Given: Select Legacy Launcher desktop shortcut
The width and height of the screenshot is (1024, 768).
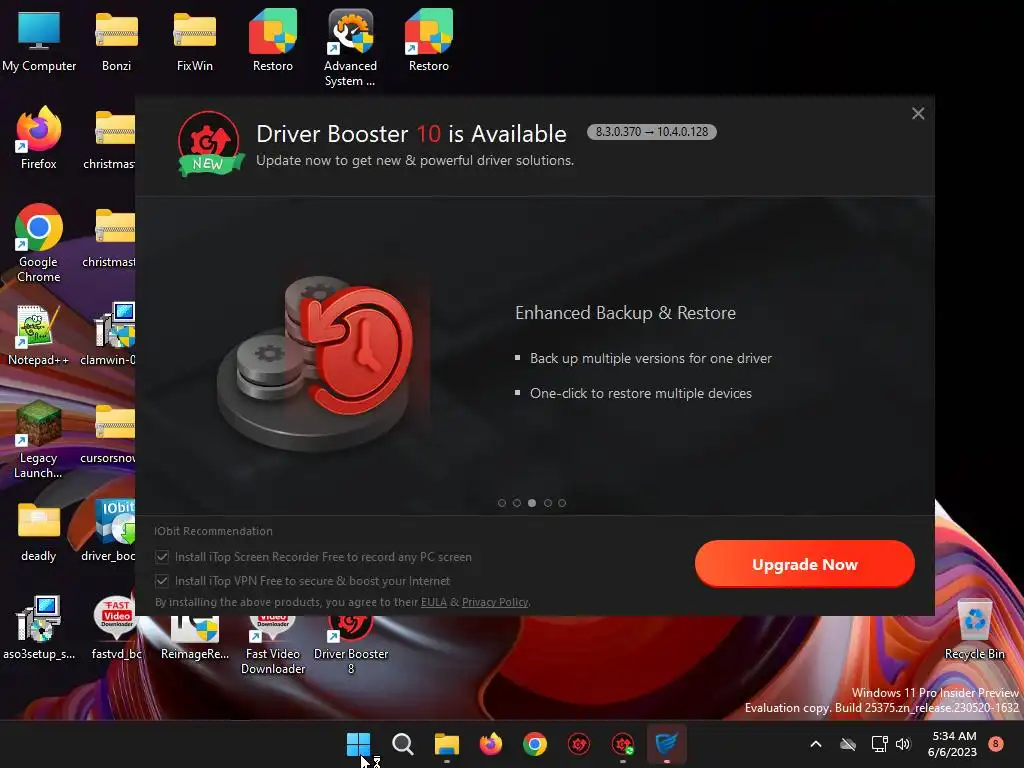Looking at the screenshot, I should pos(39,440).
